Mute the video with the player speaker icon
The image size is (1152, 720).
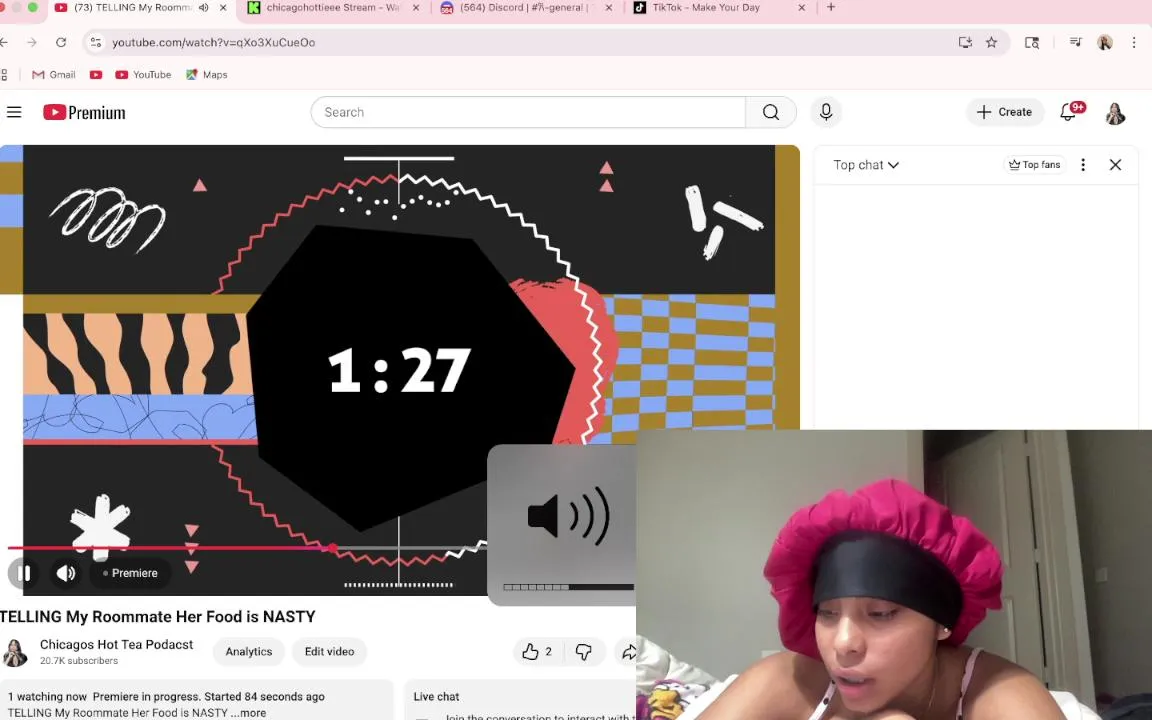click(x=66, y=573)
